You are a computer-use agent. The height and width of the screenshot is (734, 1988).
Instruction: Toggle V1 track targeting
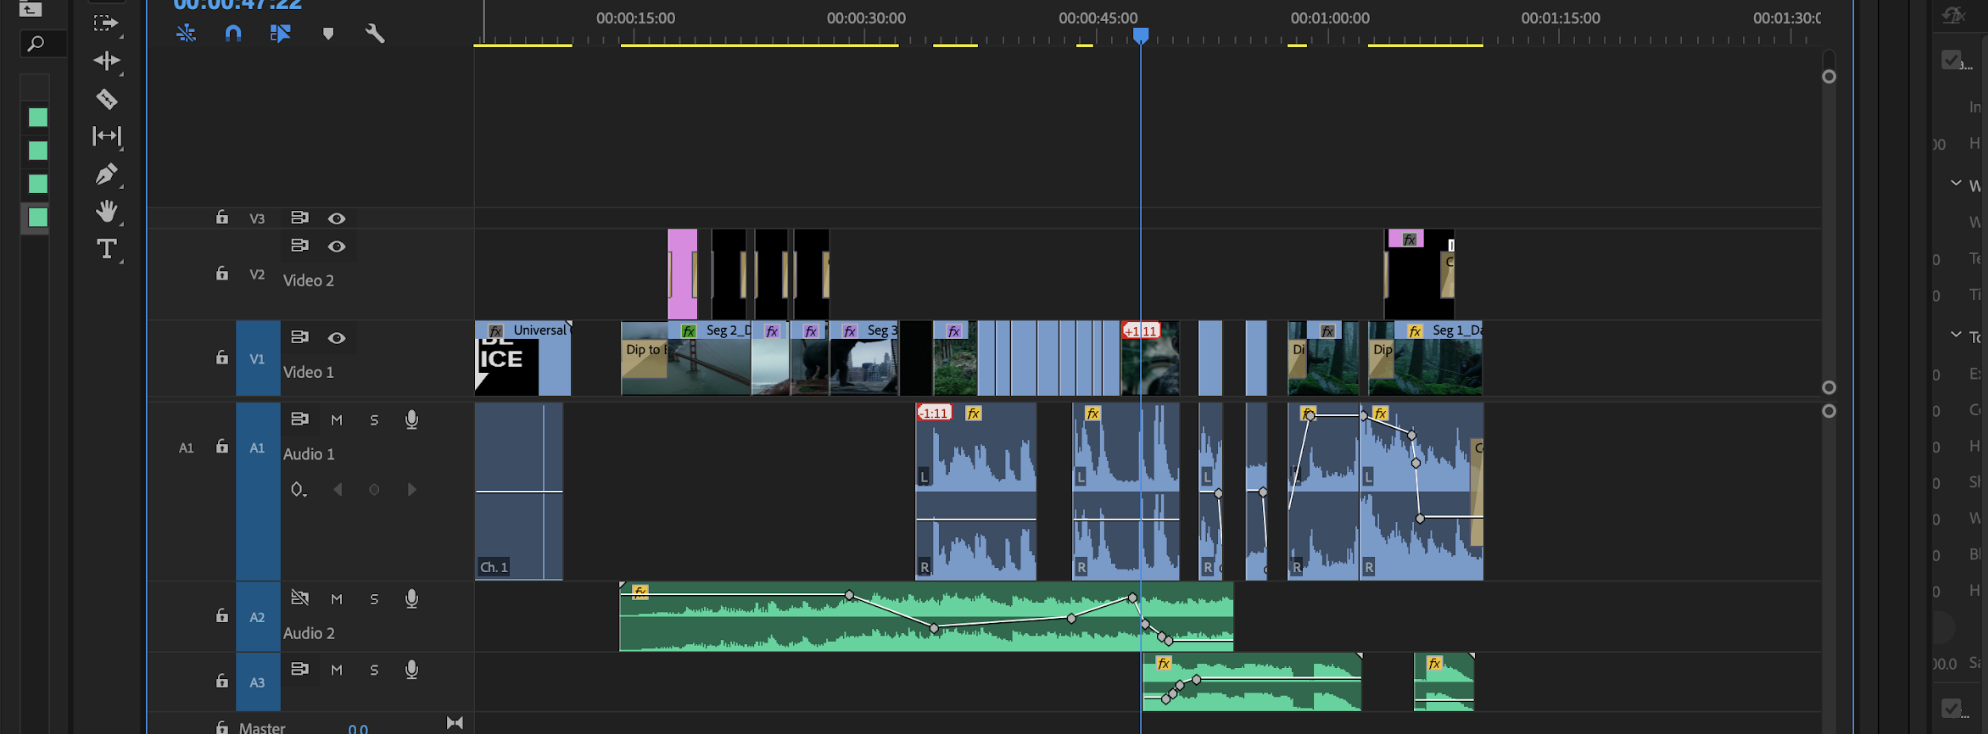coord(257,358)
